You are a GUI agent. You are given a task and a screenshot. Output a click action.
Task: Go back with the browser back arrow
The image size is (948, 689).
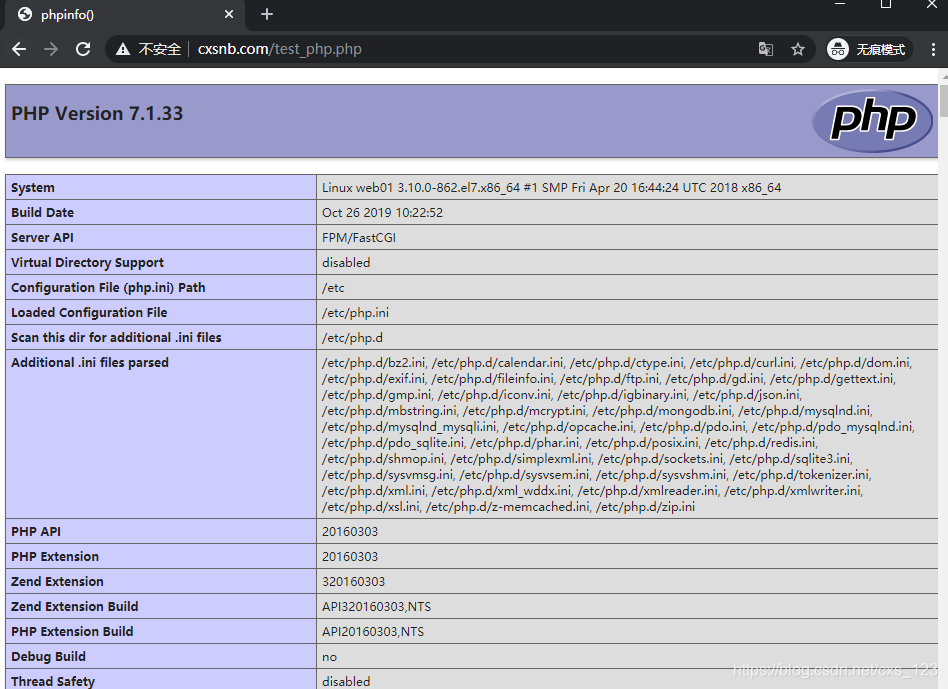[19, 49]
